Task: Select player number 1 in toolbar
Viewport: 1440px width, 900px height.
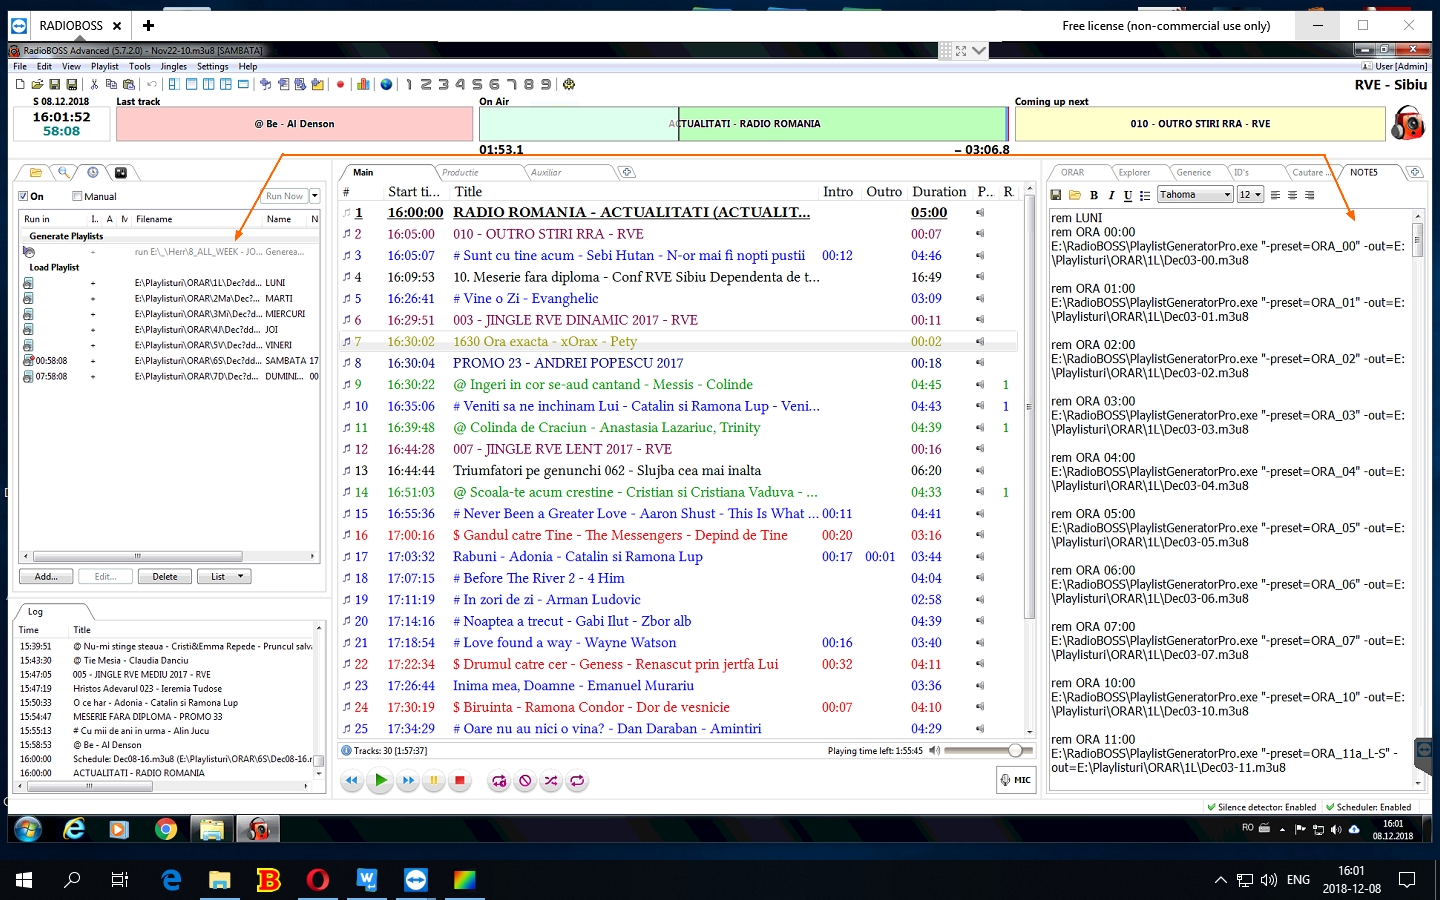Action: coord(409,85)
